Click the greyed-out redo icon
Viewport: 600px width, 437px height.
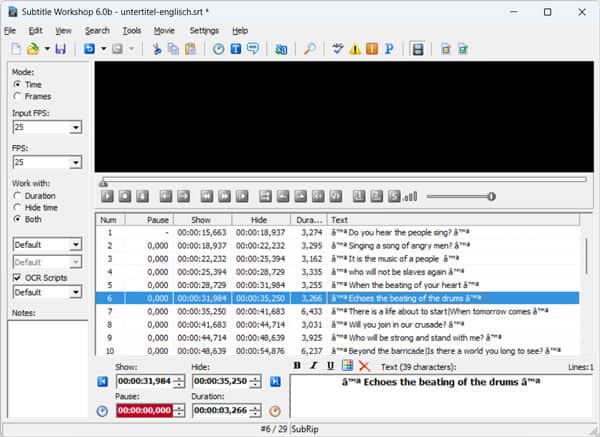pos(117,49)
